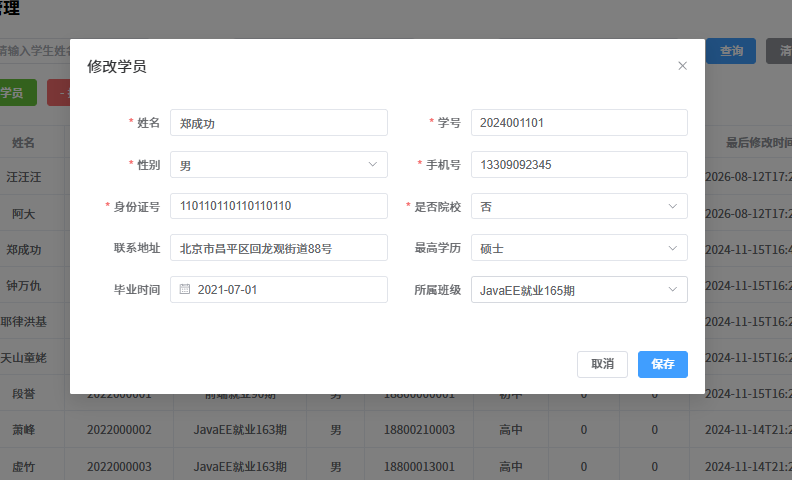Screen dimensions: 792x480
Task: Click JavaEE就业163期 in 萧峰 row
Action: click(x=240, y=430)
